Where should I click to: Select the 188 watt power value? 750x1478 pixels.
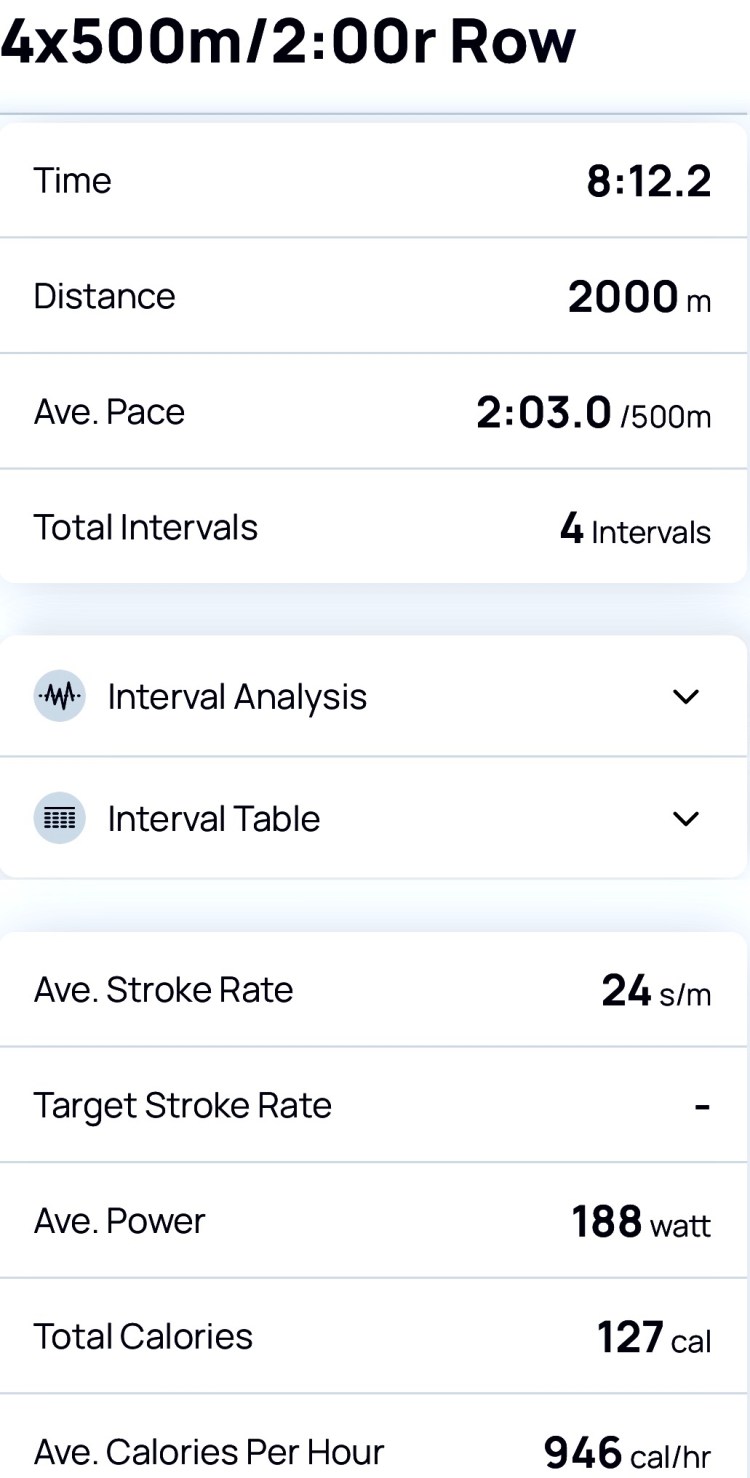(x=641, y=1221)
